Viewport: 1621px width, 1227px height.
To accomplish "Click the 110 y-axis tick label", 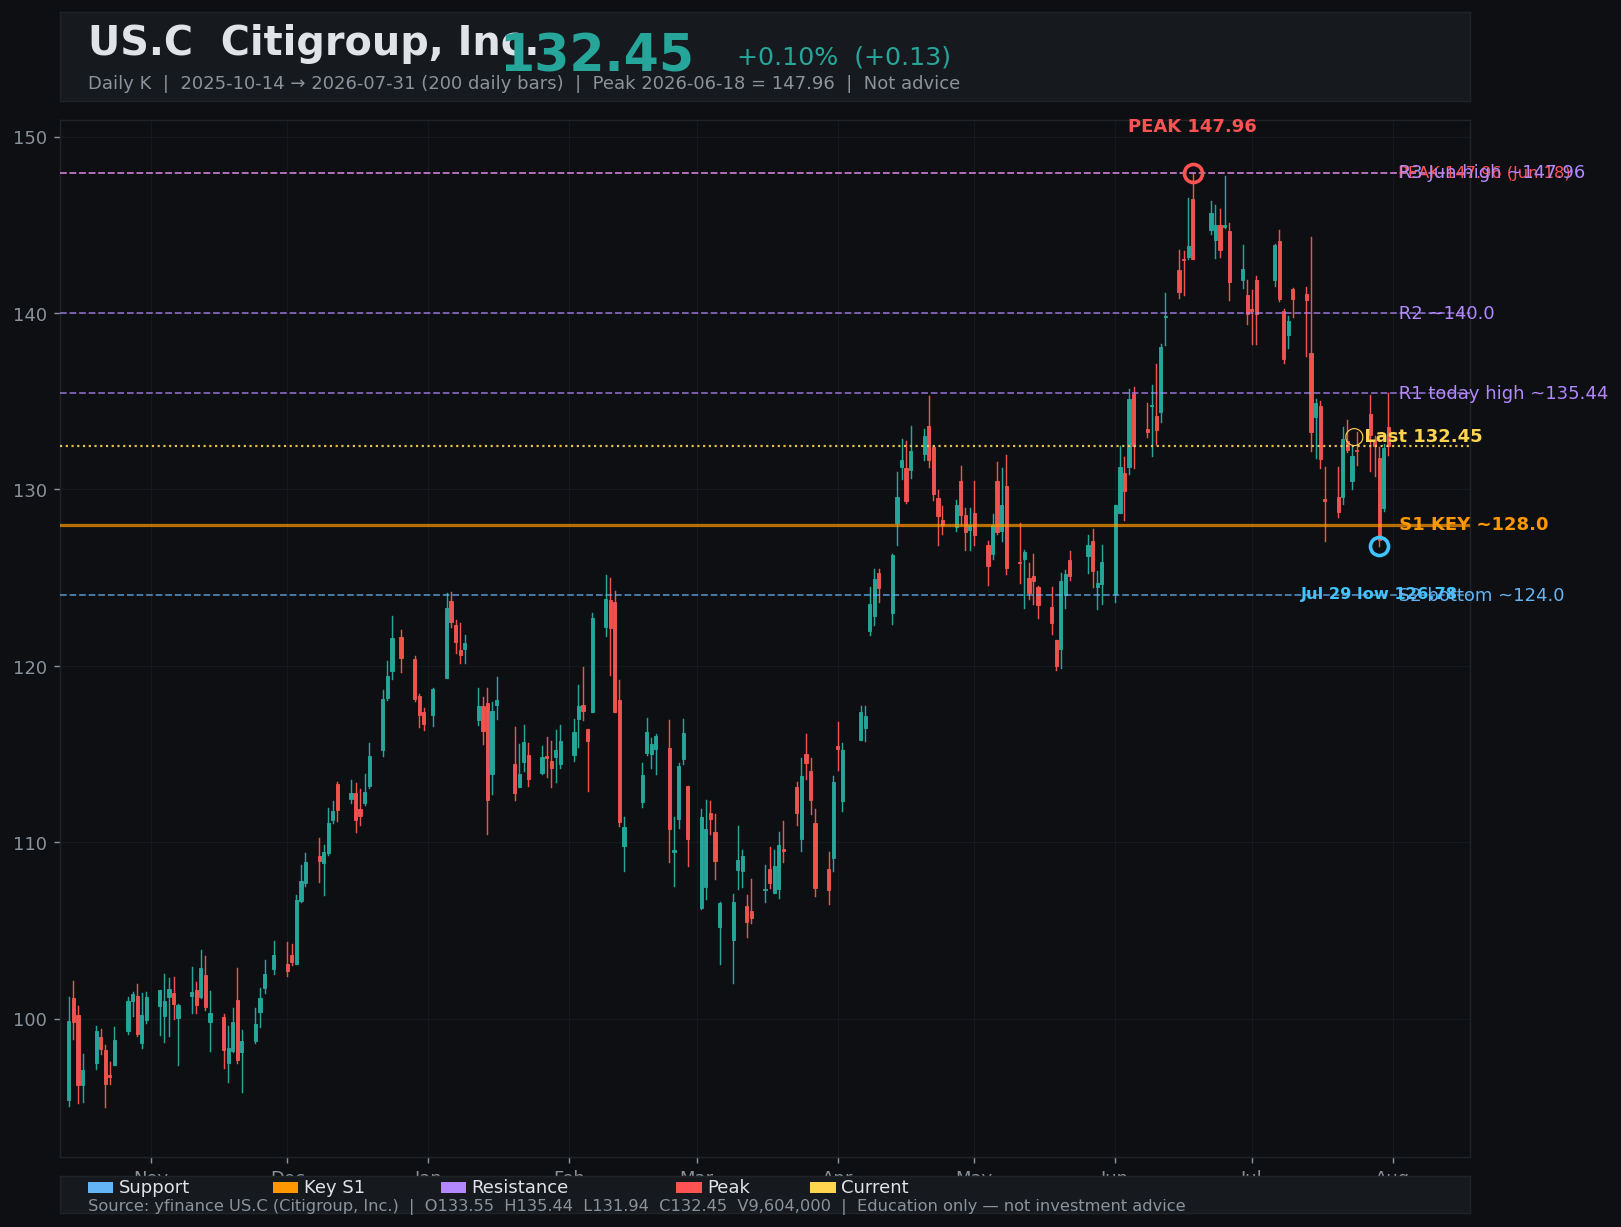I will (32, 843).
